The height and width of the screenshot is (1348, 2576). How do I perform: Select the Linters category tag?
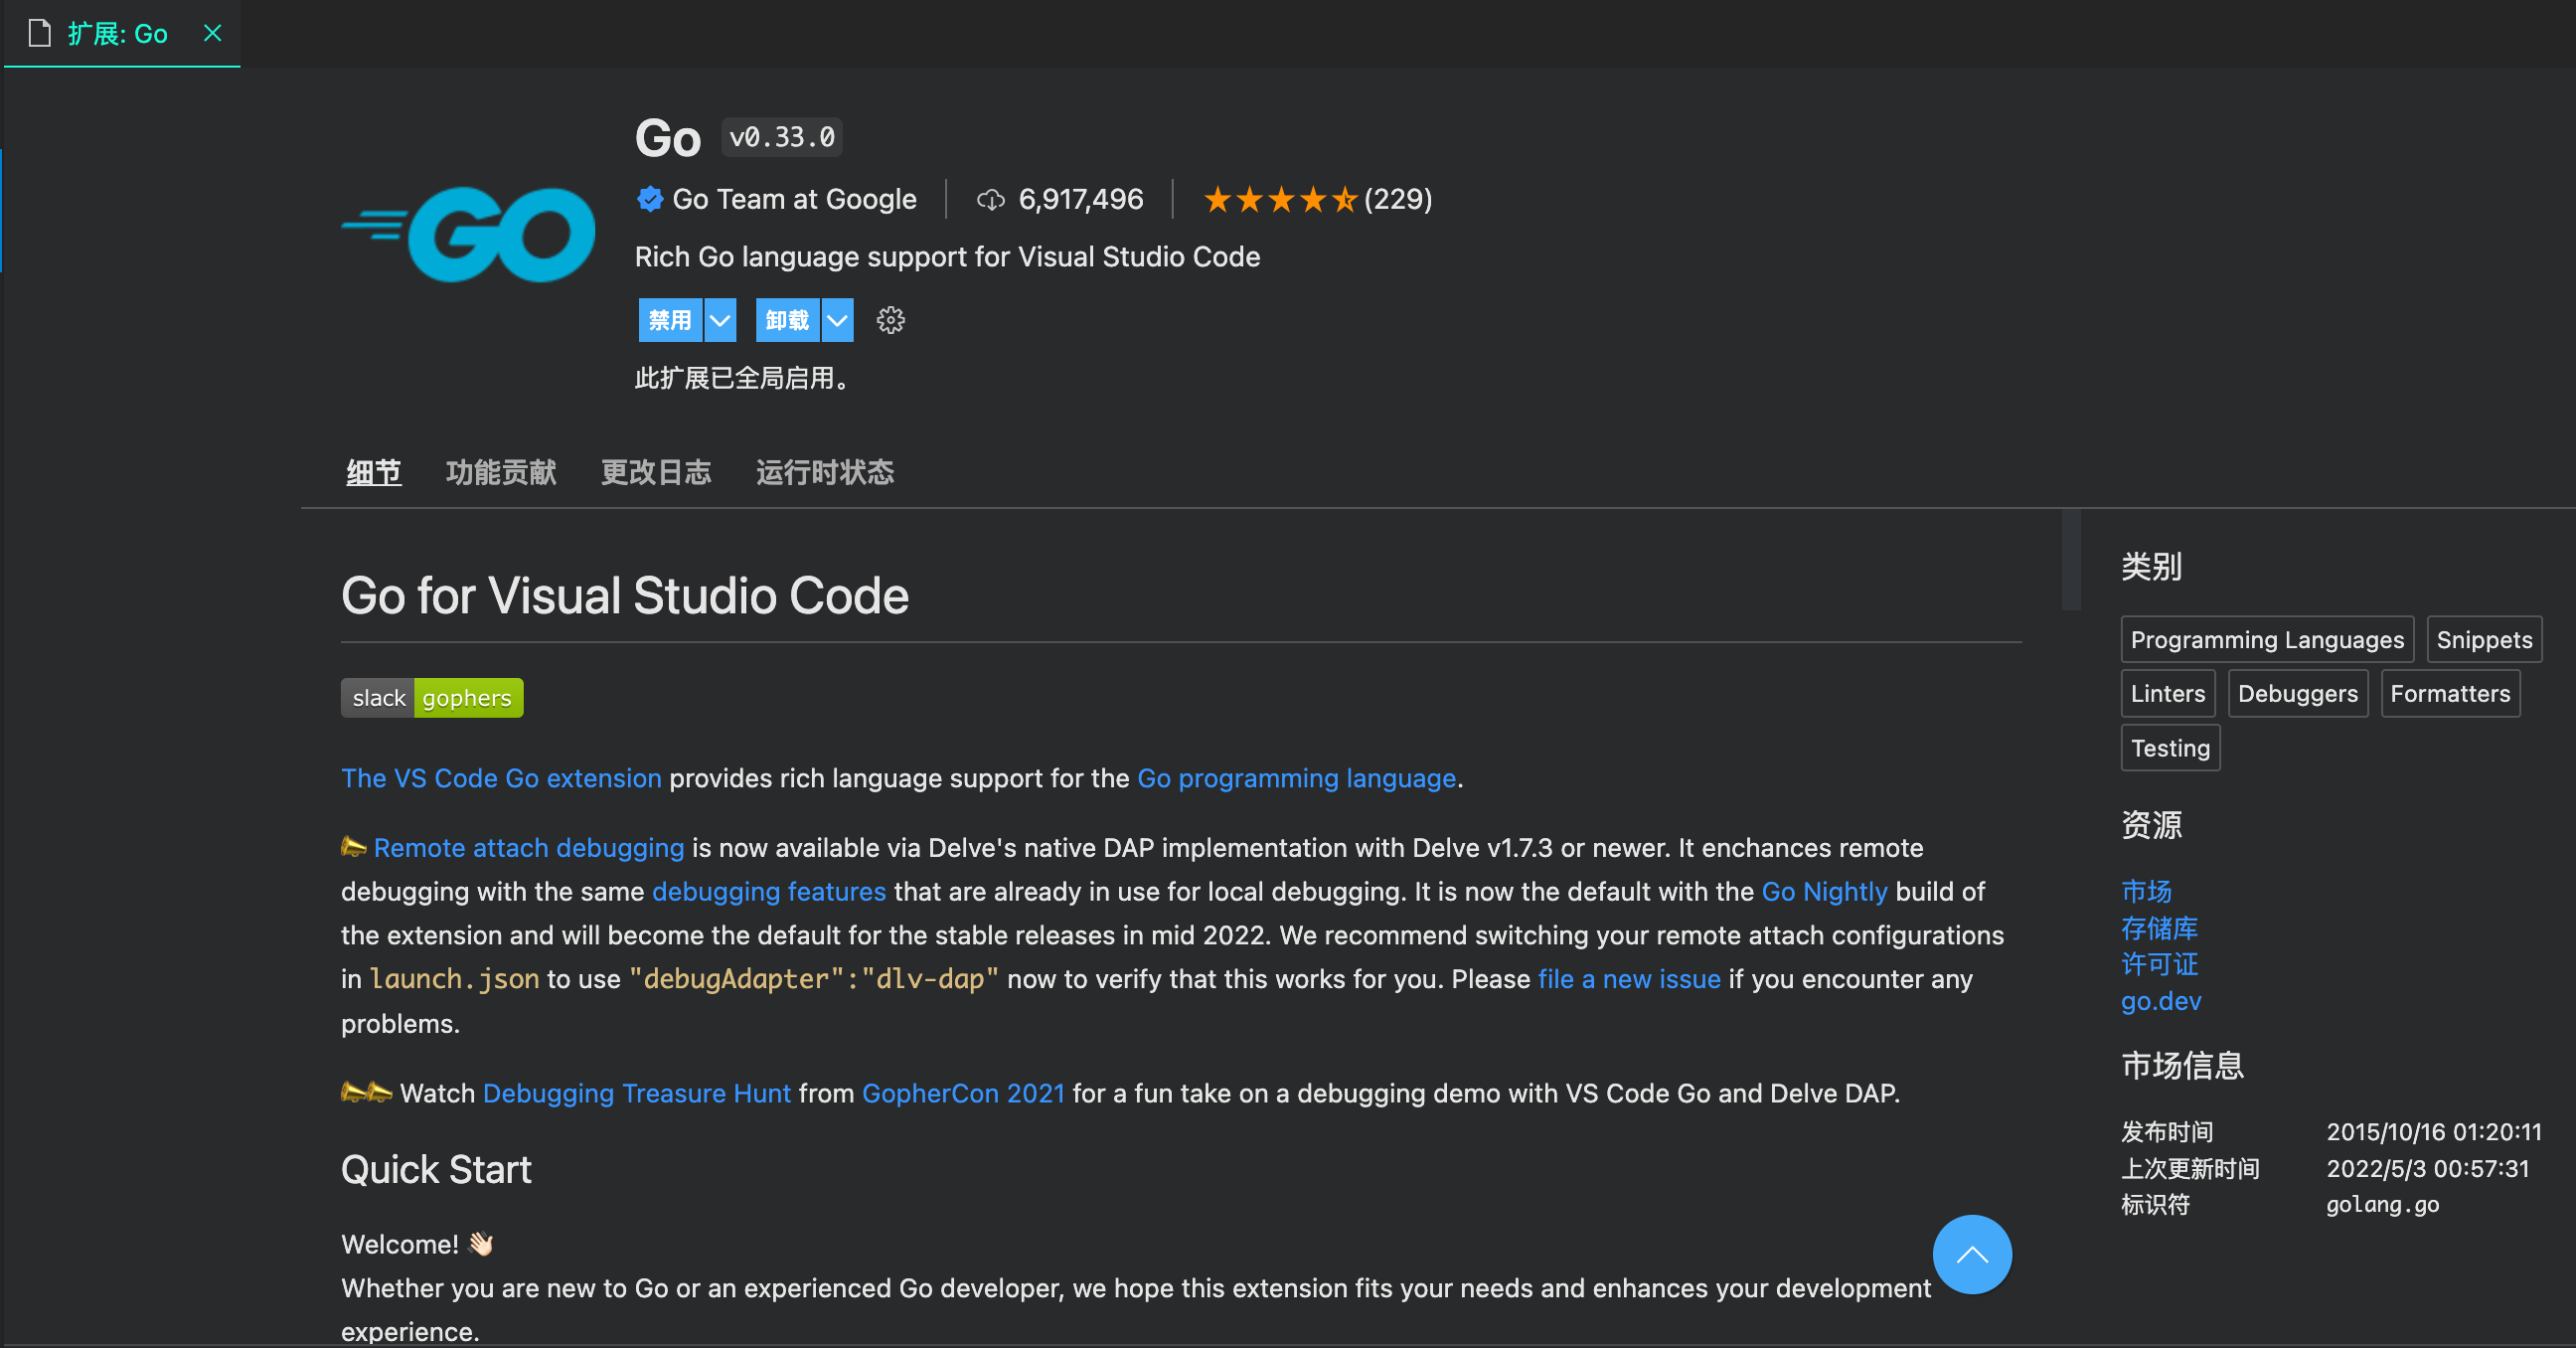tap(2168, 694)
